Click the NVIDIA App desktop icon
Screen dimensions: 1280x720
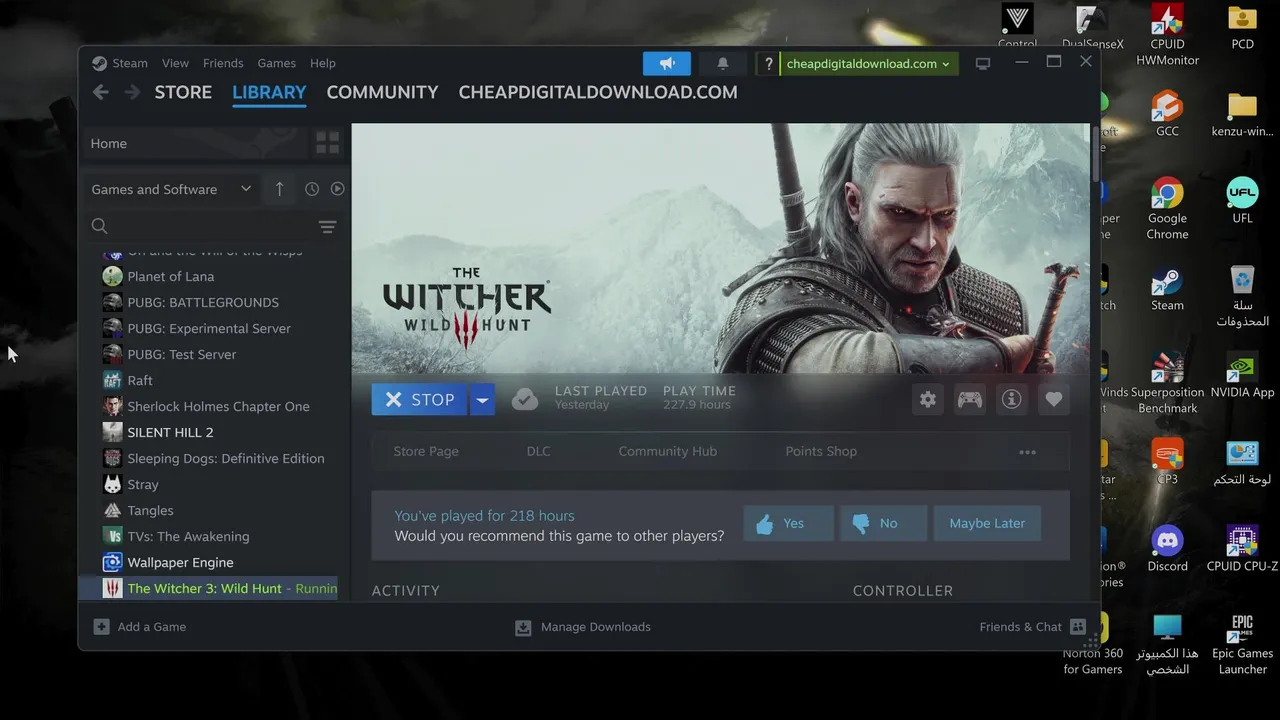(1242, 375)
